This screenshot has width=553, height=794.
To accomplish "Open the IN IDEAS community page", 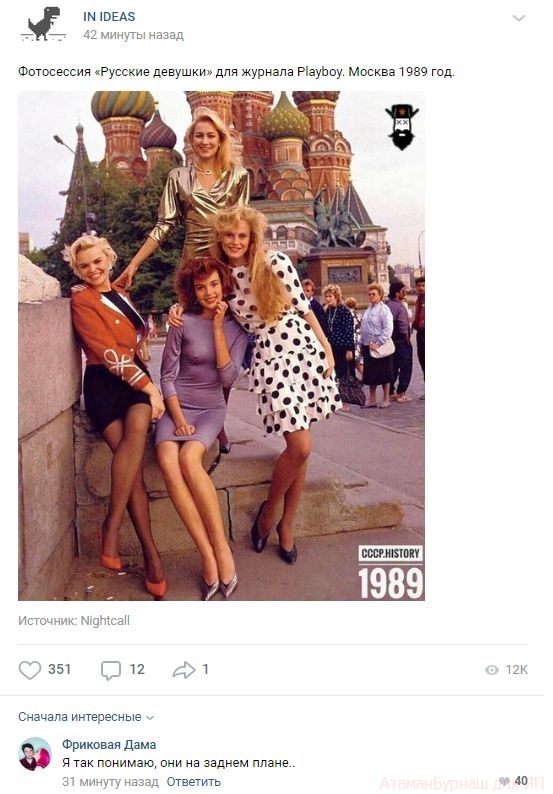I will coord(109,16).
